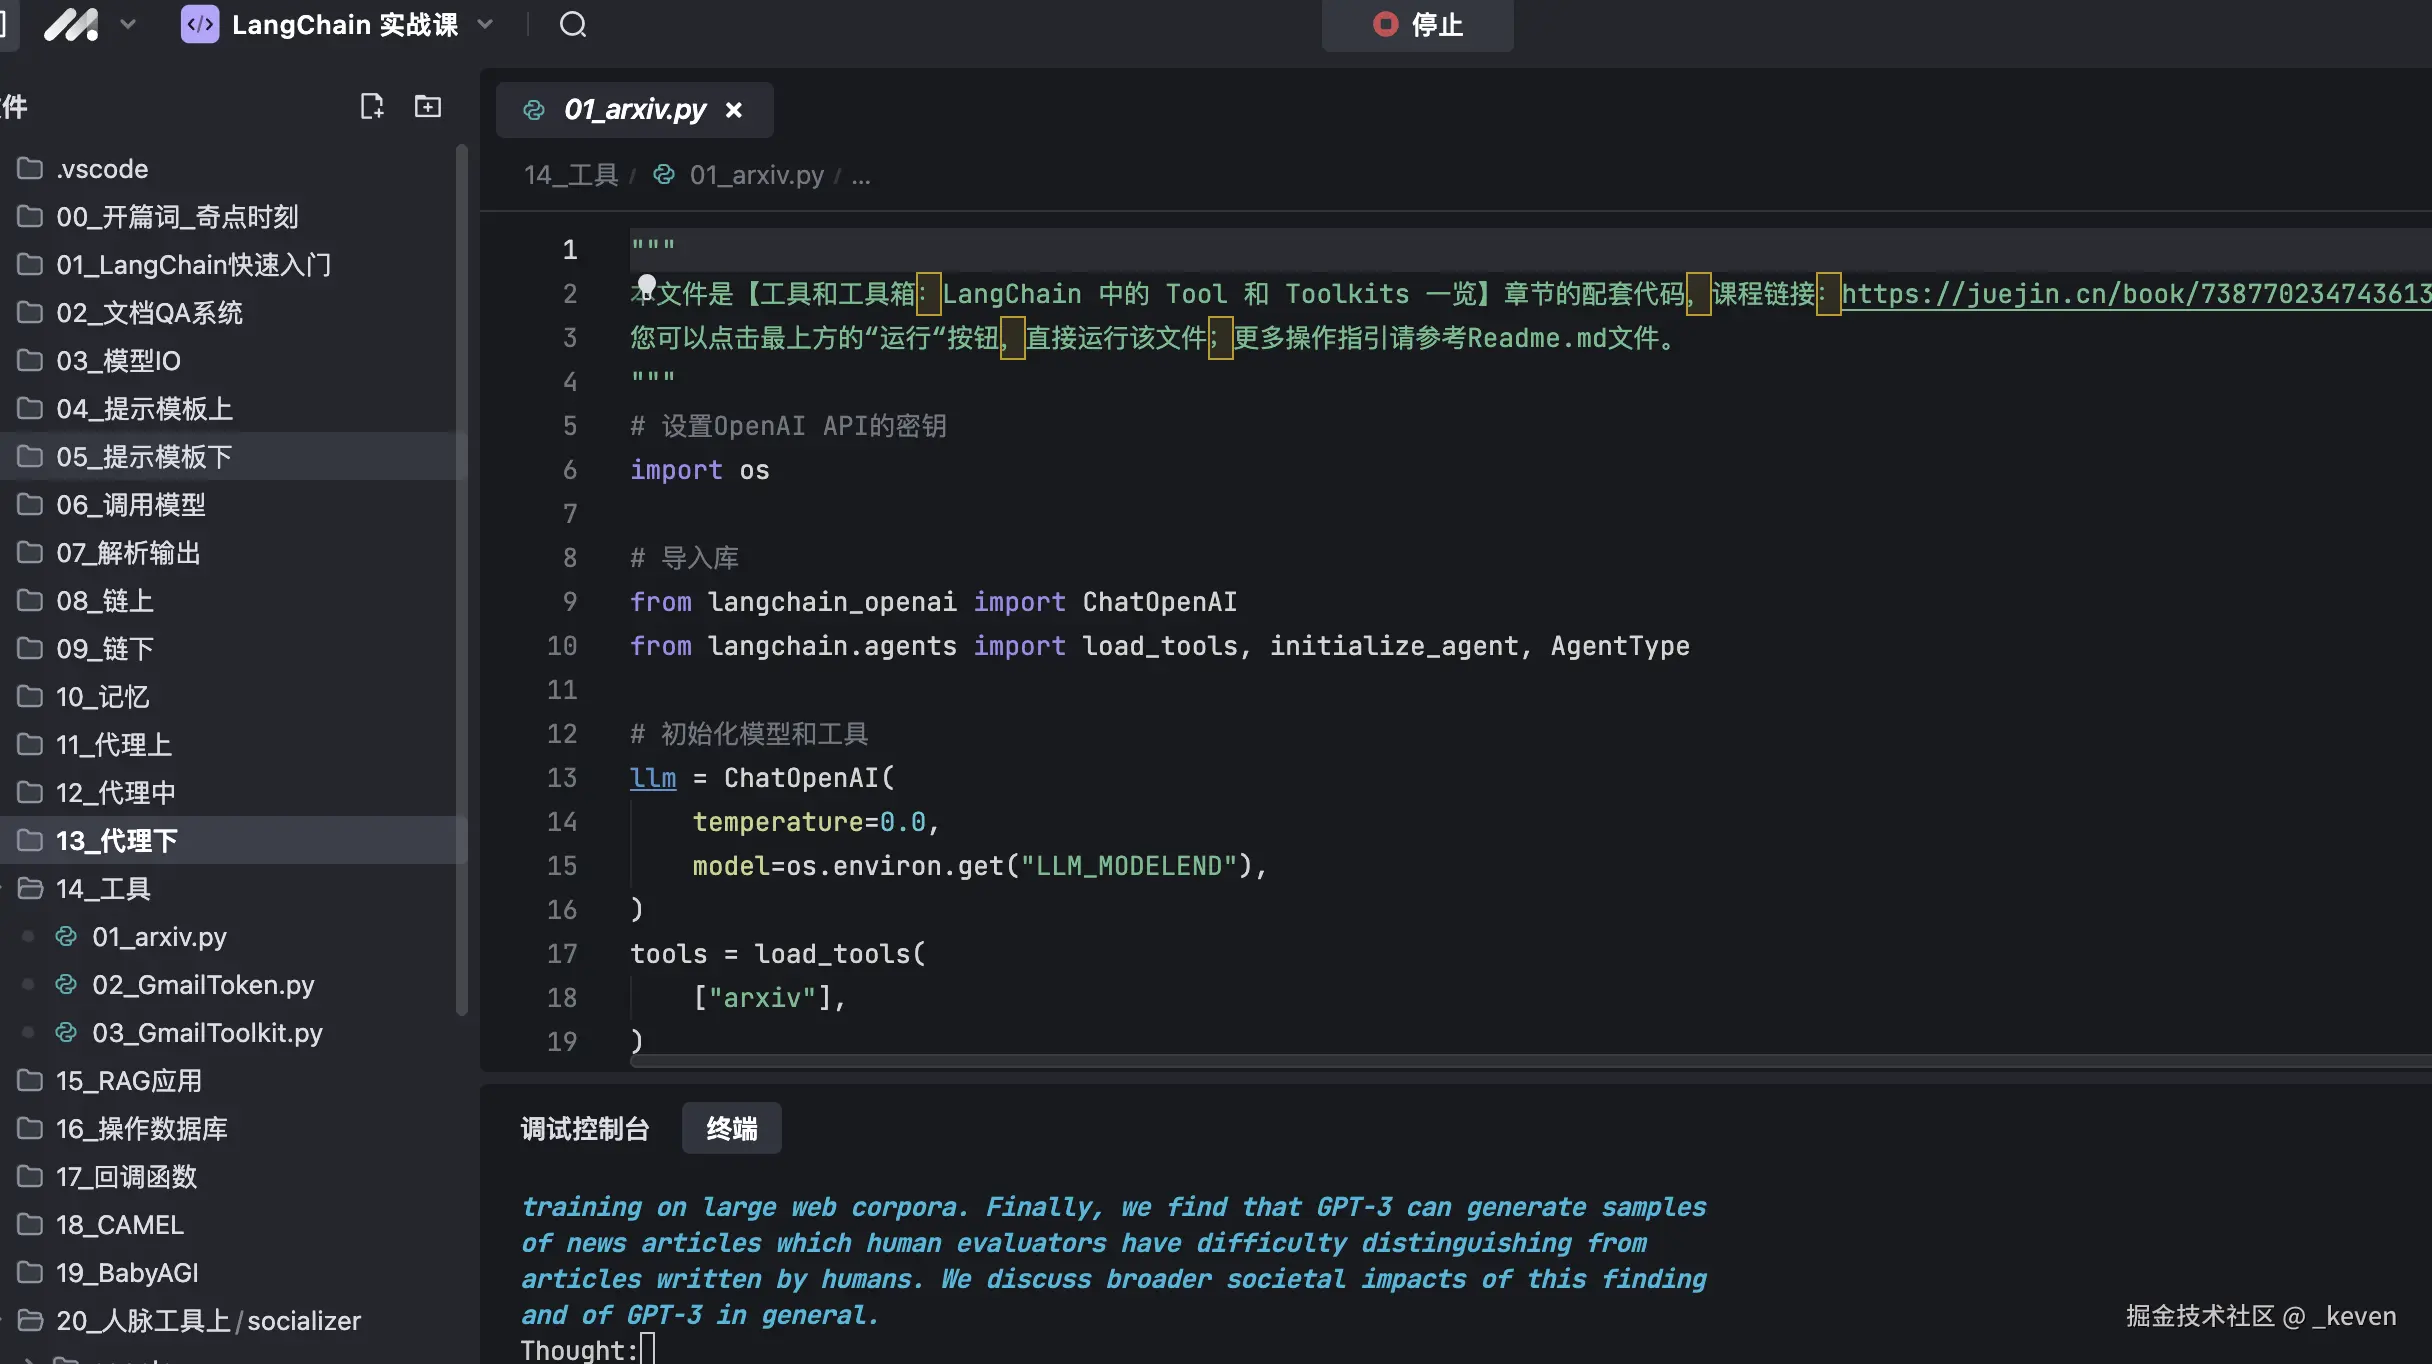Open 03_GmailToolkit.py in the file tree

tap(207, 1032)
